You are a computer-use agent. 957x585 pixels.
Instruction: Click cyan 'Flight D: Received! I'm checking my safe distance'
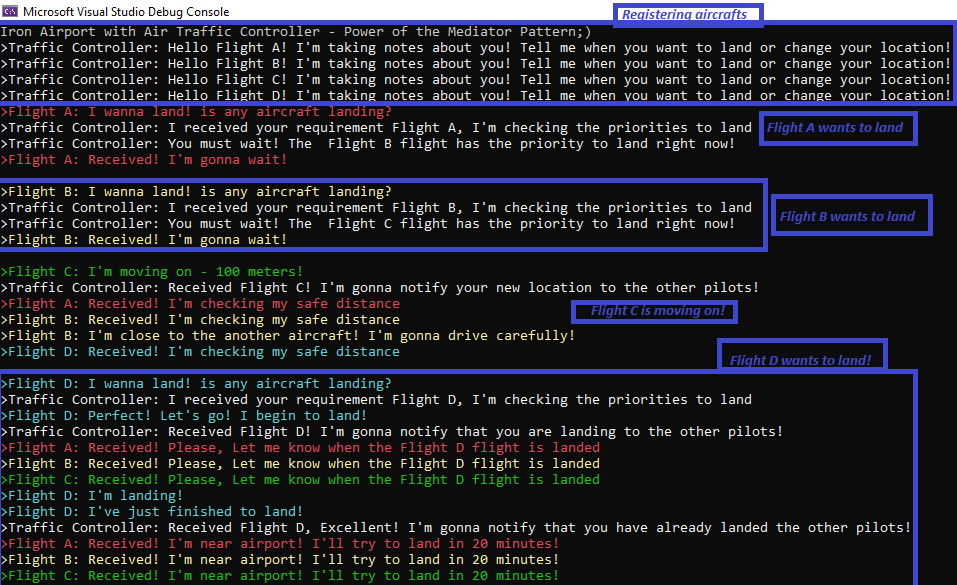pos(200,352)
